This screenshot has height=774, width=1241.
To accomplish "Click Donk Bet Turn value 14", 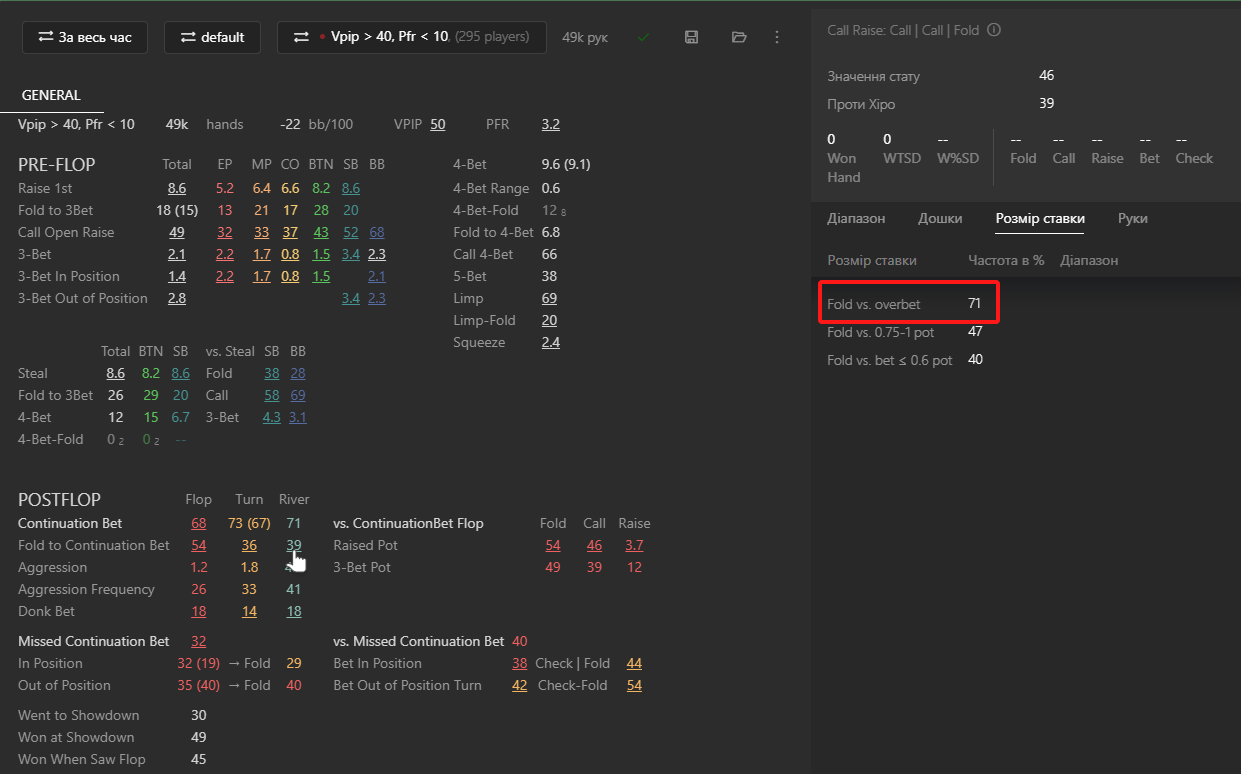I will click(249, 611).
